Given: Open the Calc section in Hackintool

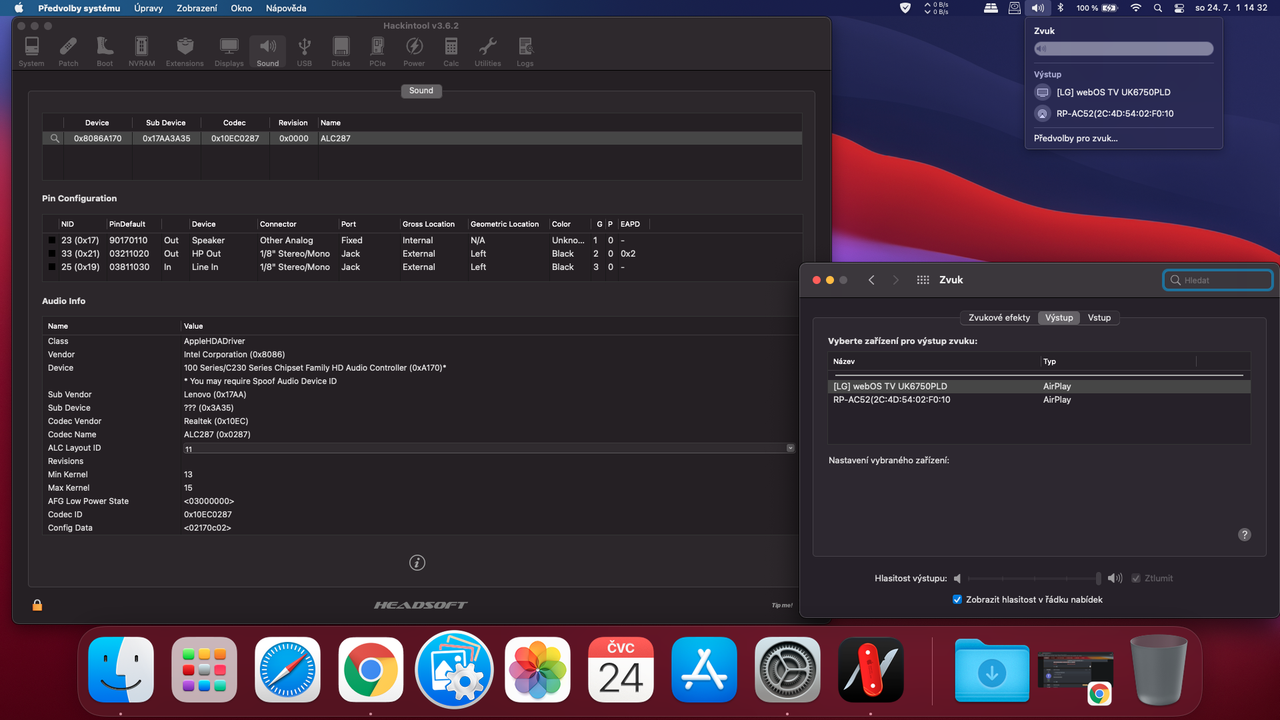Looking at the screenshot, I should pos(451,51).
